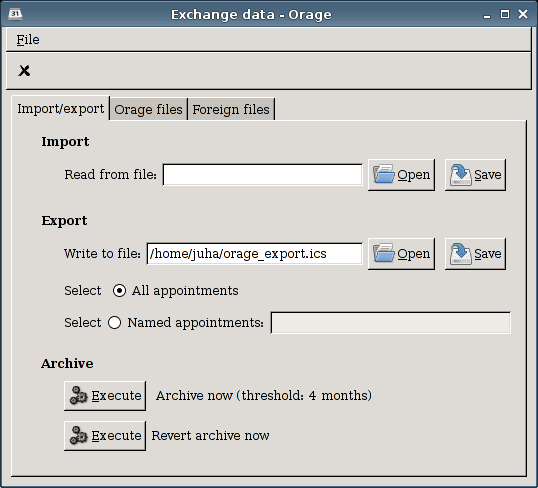Execute Revert archive now action
The width and height of the screenshot is (538, 488).
point(105,436)
